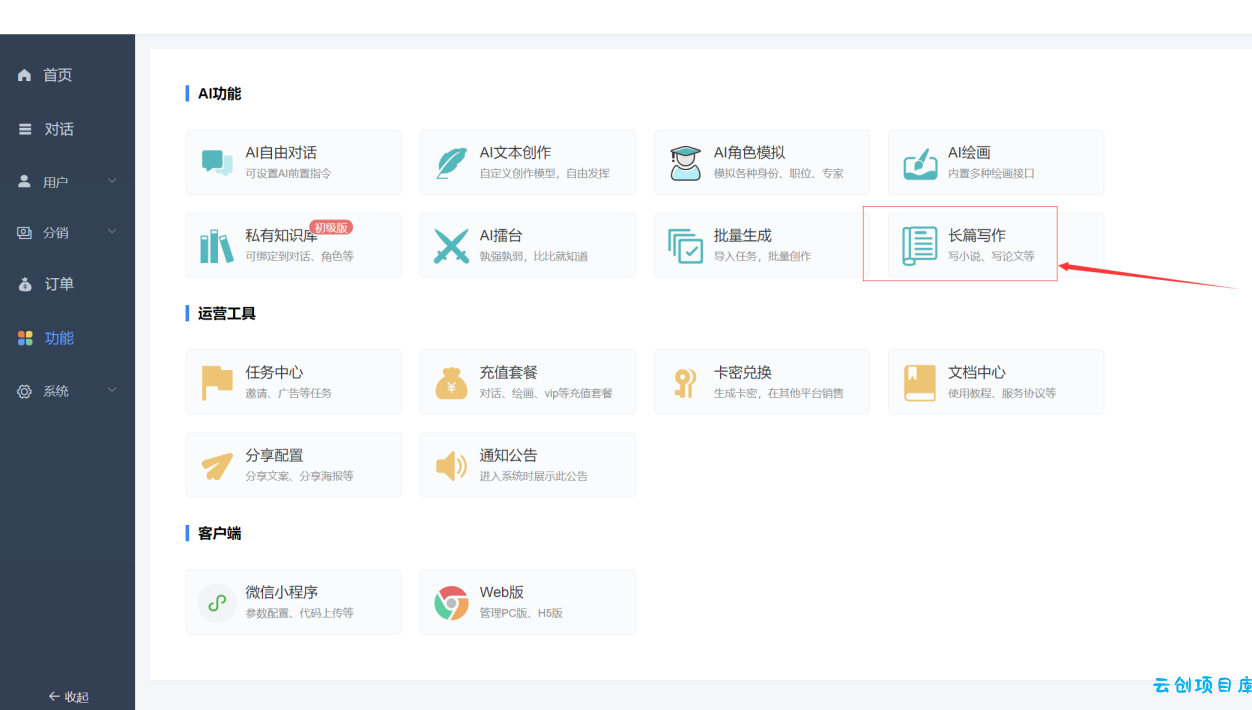The image size is (1252, 710).
Task: Click the chat bubble icon of AI自由对话
Action: pyautogui.click(x=217, y=162)
